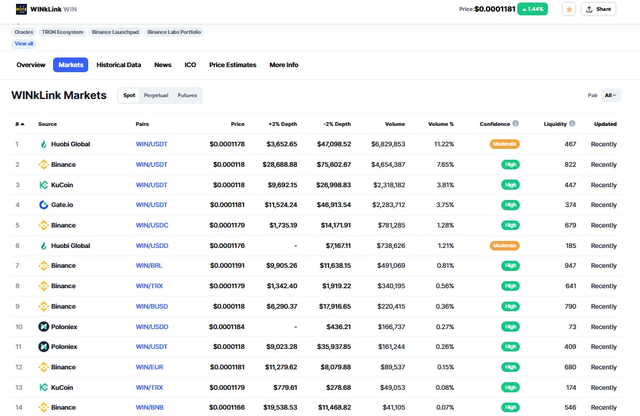Click the Binance logo in WIN/BRL row
Image resolution: width=640 pixels, height=416 pixels.
coord(43,266)
